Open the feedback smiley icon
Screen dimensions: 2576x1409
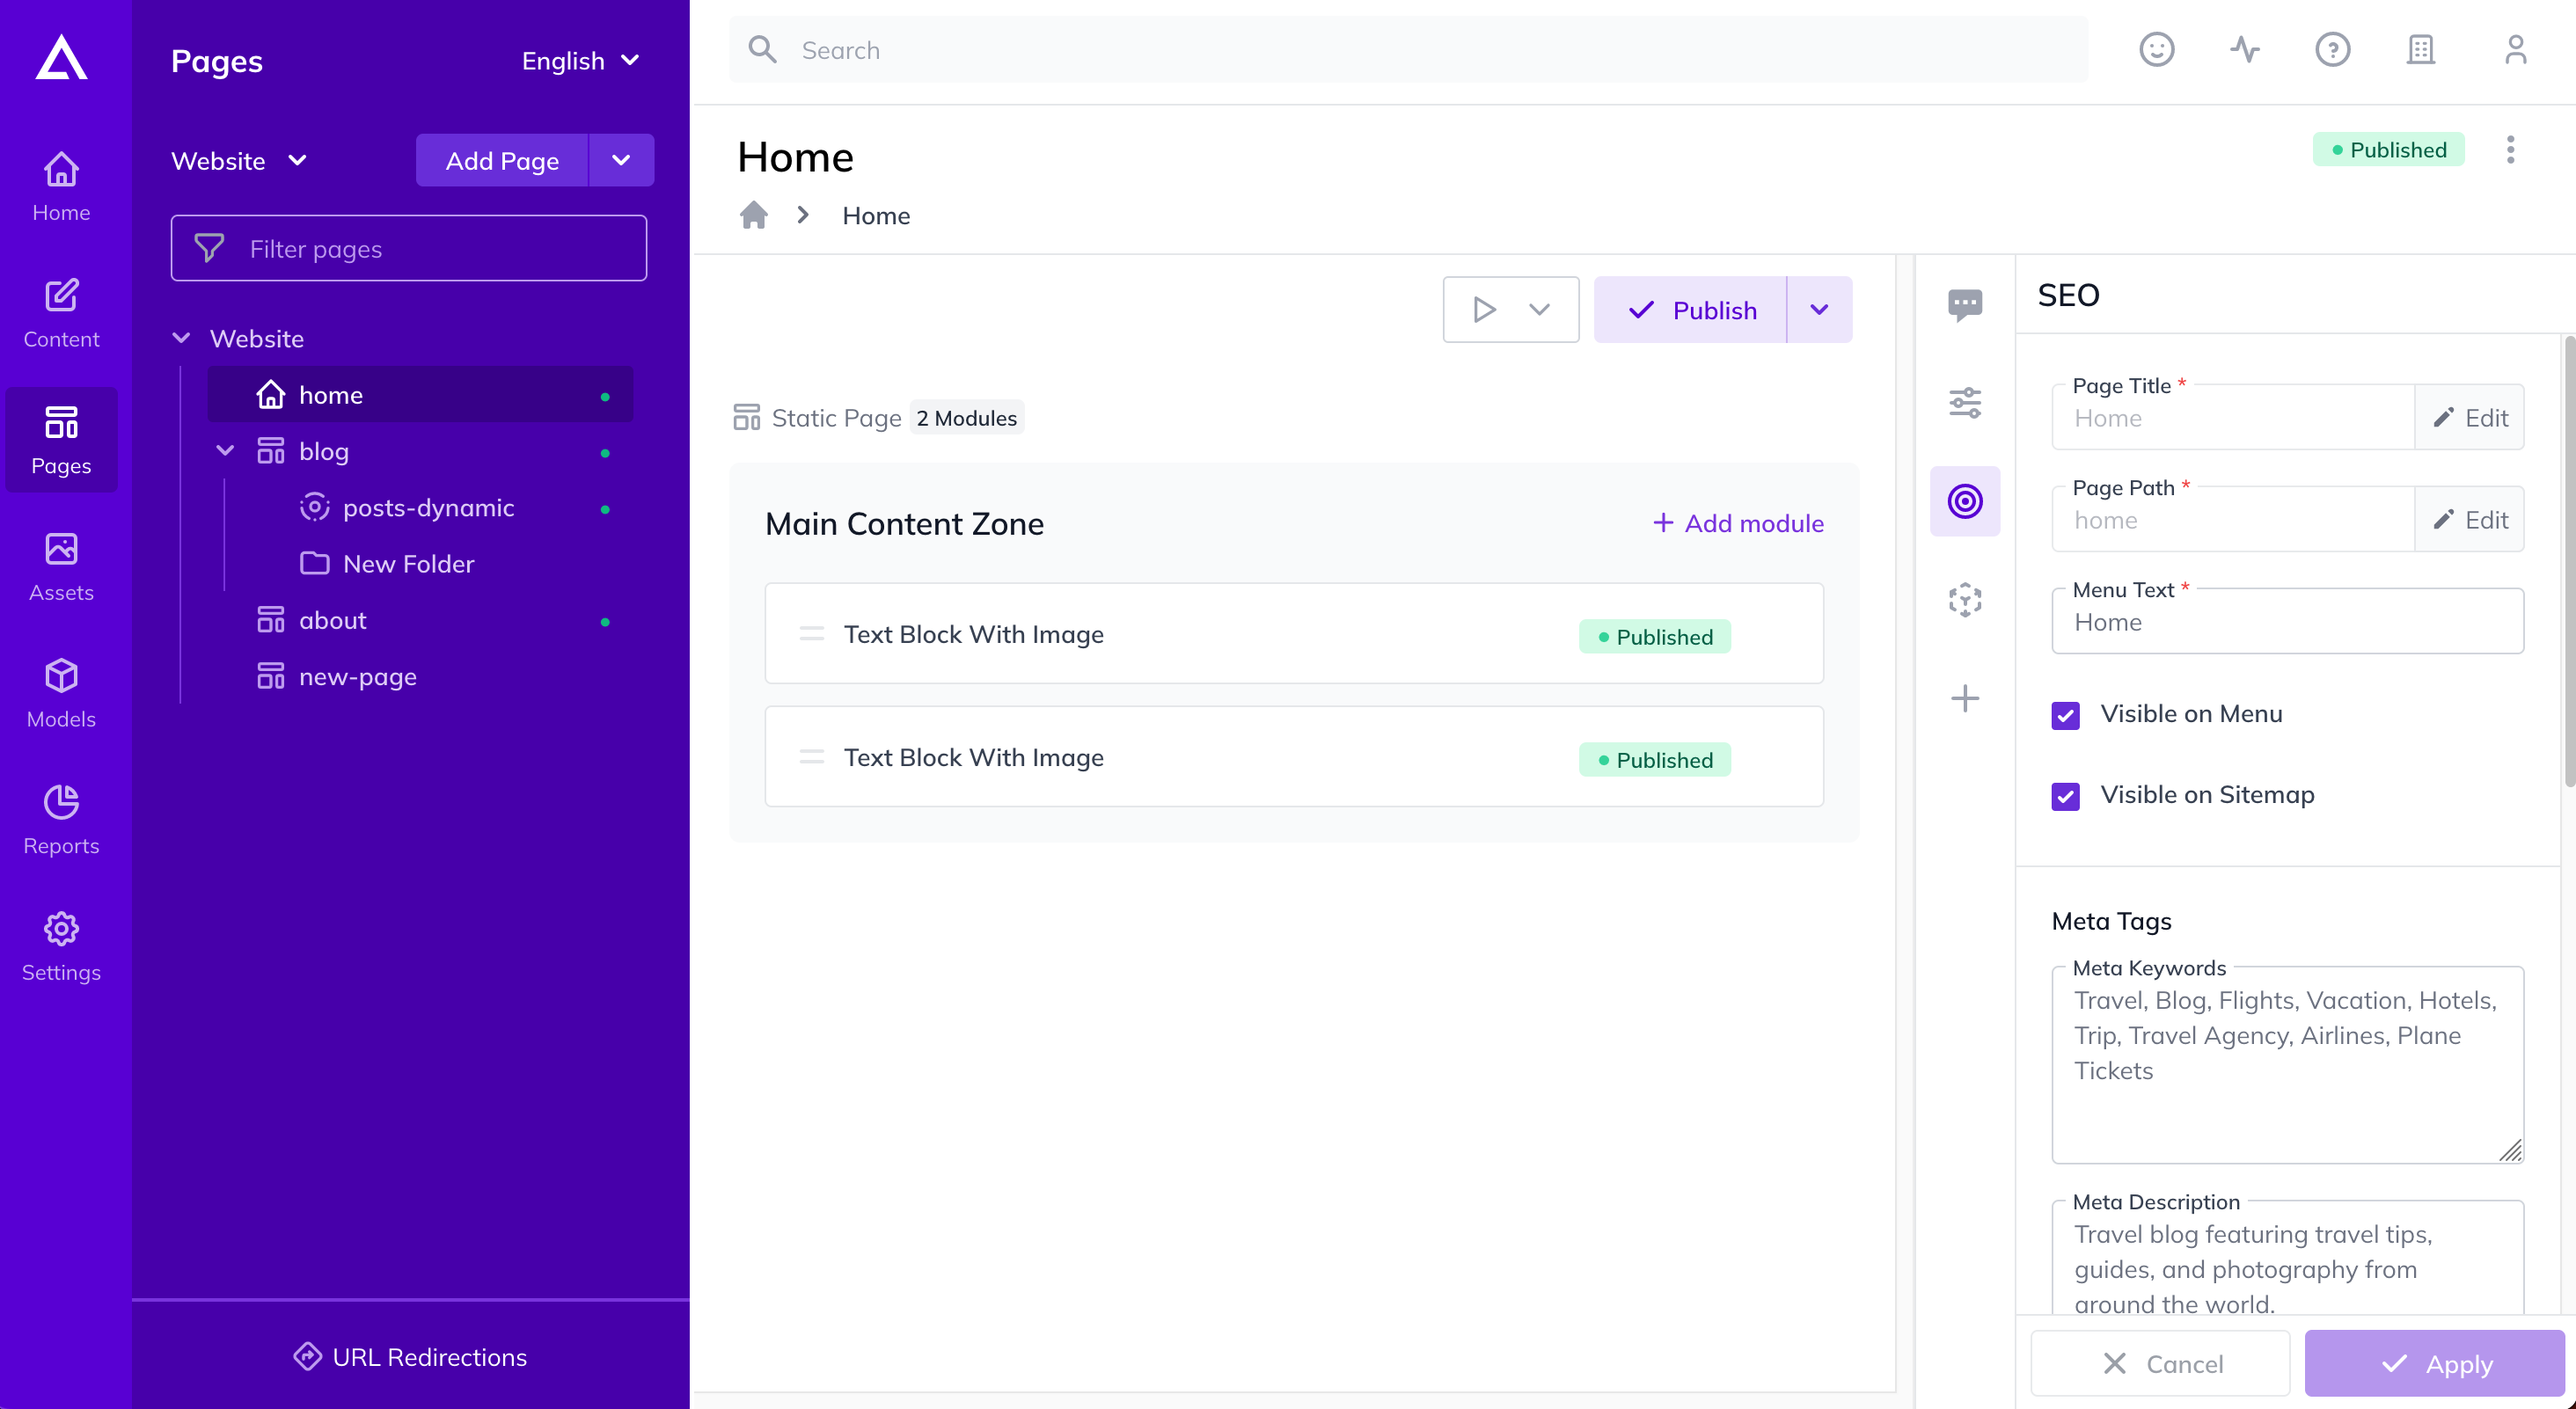pos(2157,50)
